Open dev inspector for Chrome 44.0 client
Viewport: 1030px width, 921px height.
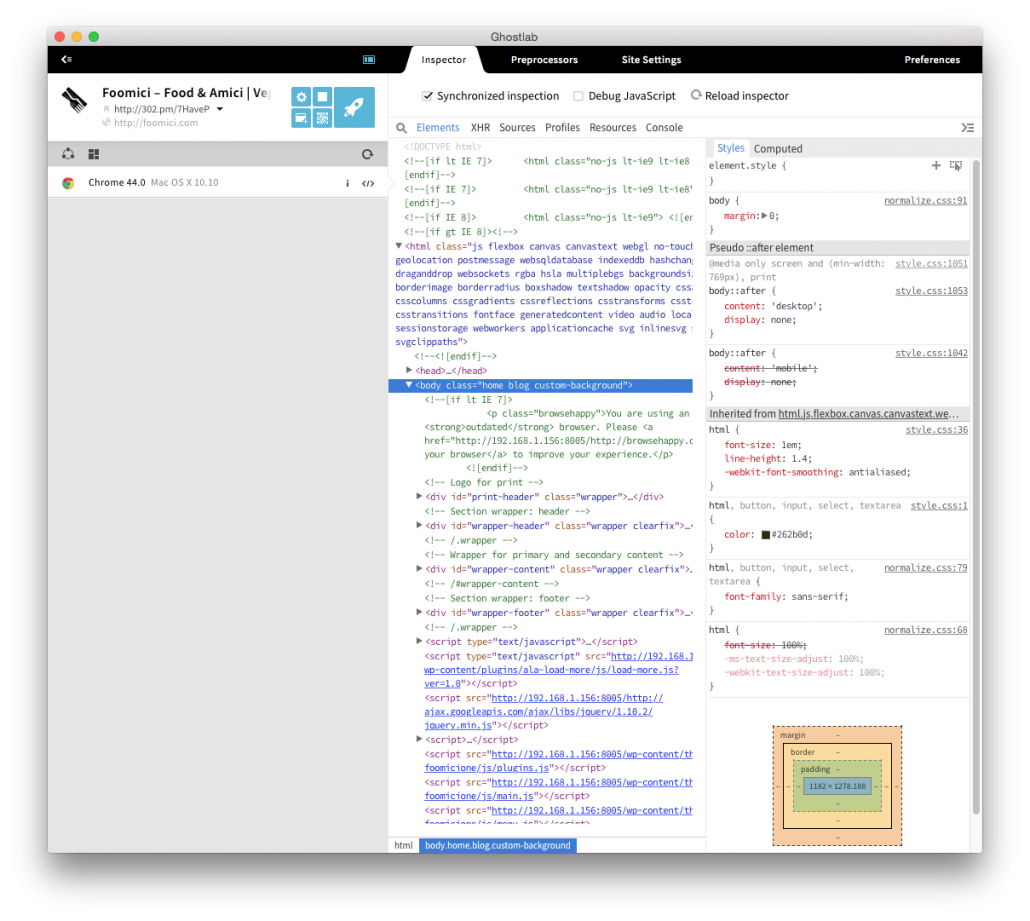pos(367,184)
